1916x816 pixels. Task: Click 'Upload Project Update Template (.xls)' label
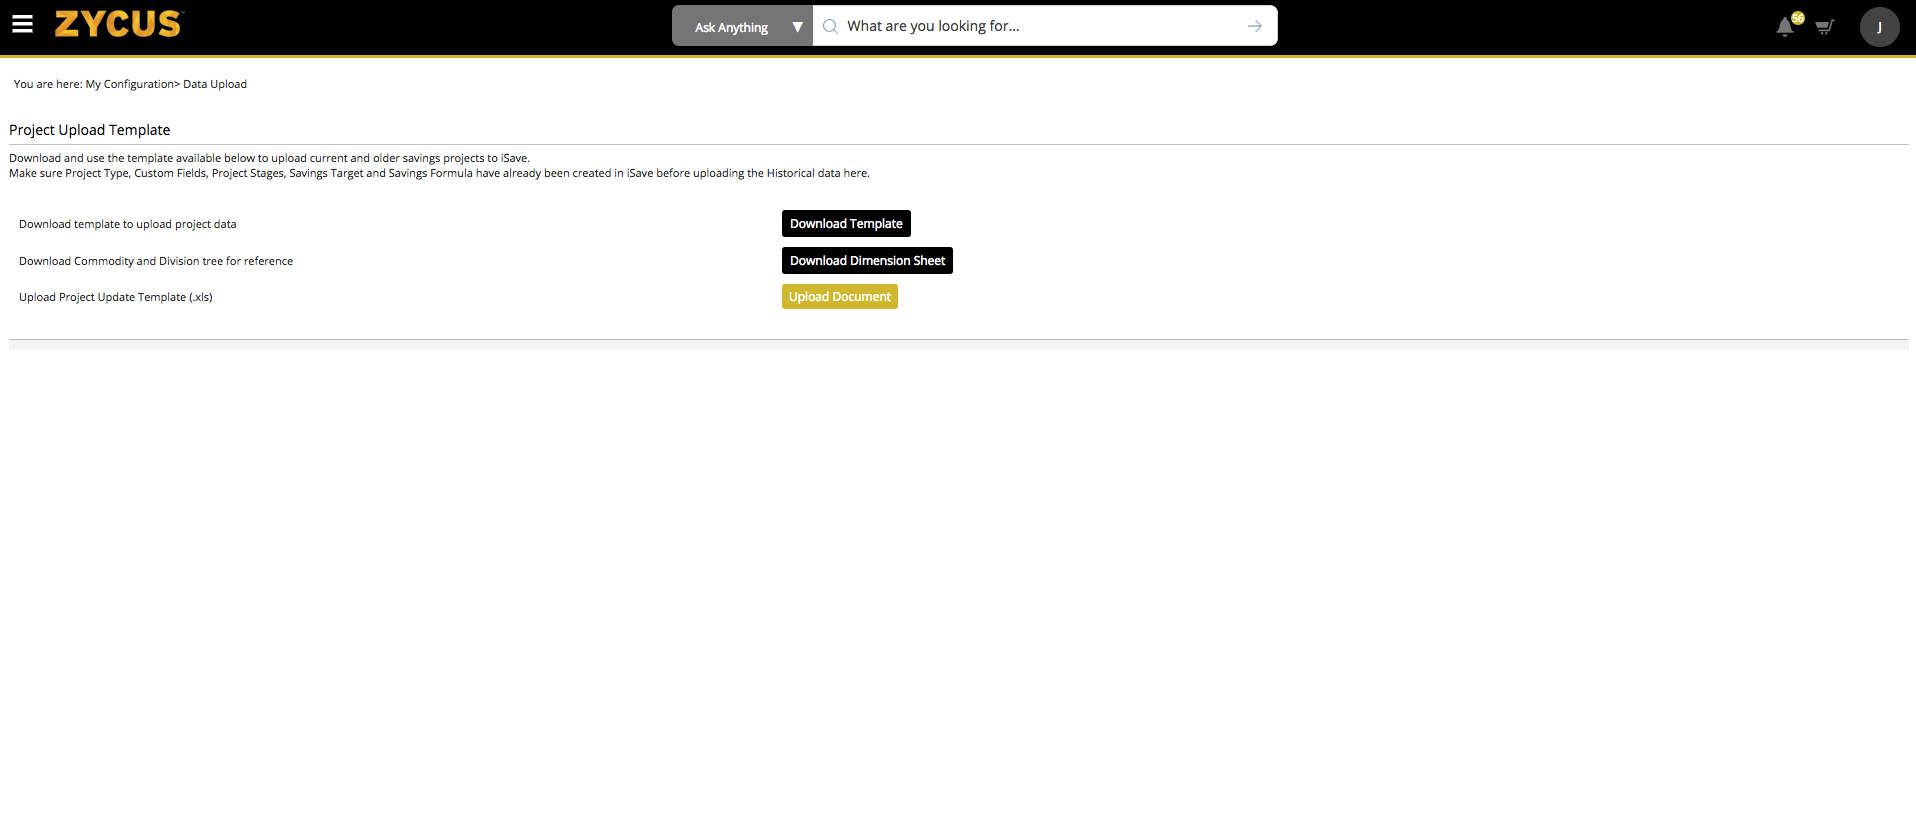(116, 297)
